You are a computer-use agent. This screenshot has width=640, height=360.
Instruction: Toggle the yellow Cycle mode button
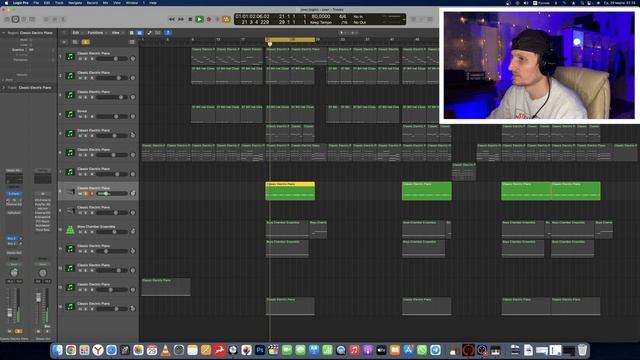click(x=226, y=19)
